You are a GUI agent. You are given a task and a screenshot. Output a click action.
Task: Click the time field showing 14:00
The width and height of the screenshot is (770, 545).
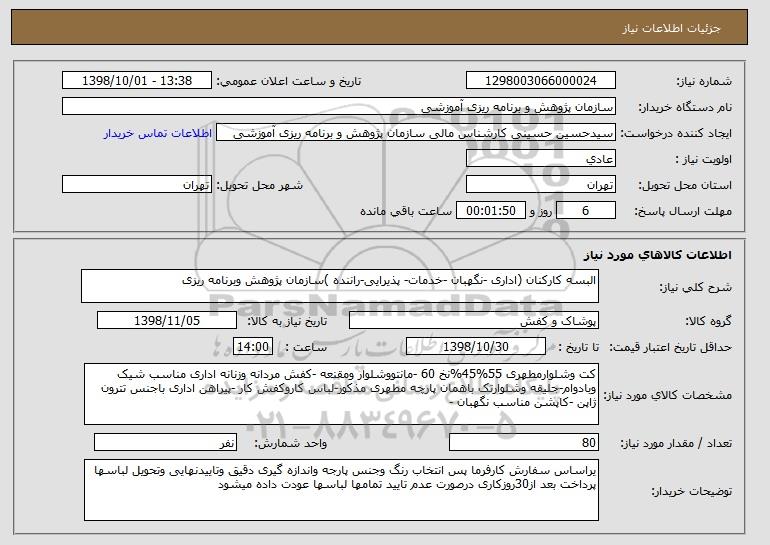253,347
